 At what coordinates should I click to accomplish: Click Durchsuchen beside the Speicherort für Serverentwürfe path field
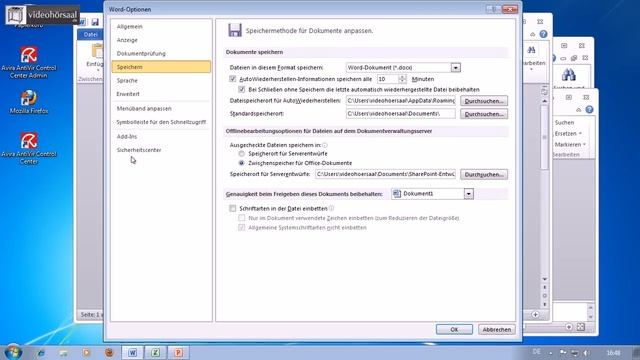484,174
